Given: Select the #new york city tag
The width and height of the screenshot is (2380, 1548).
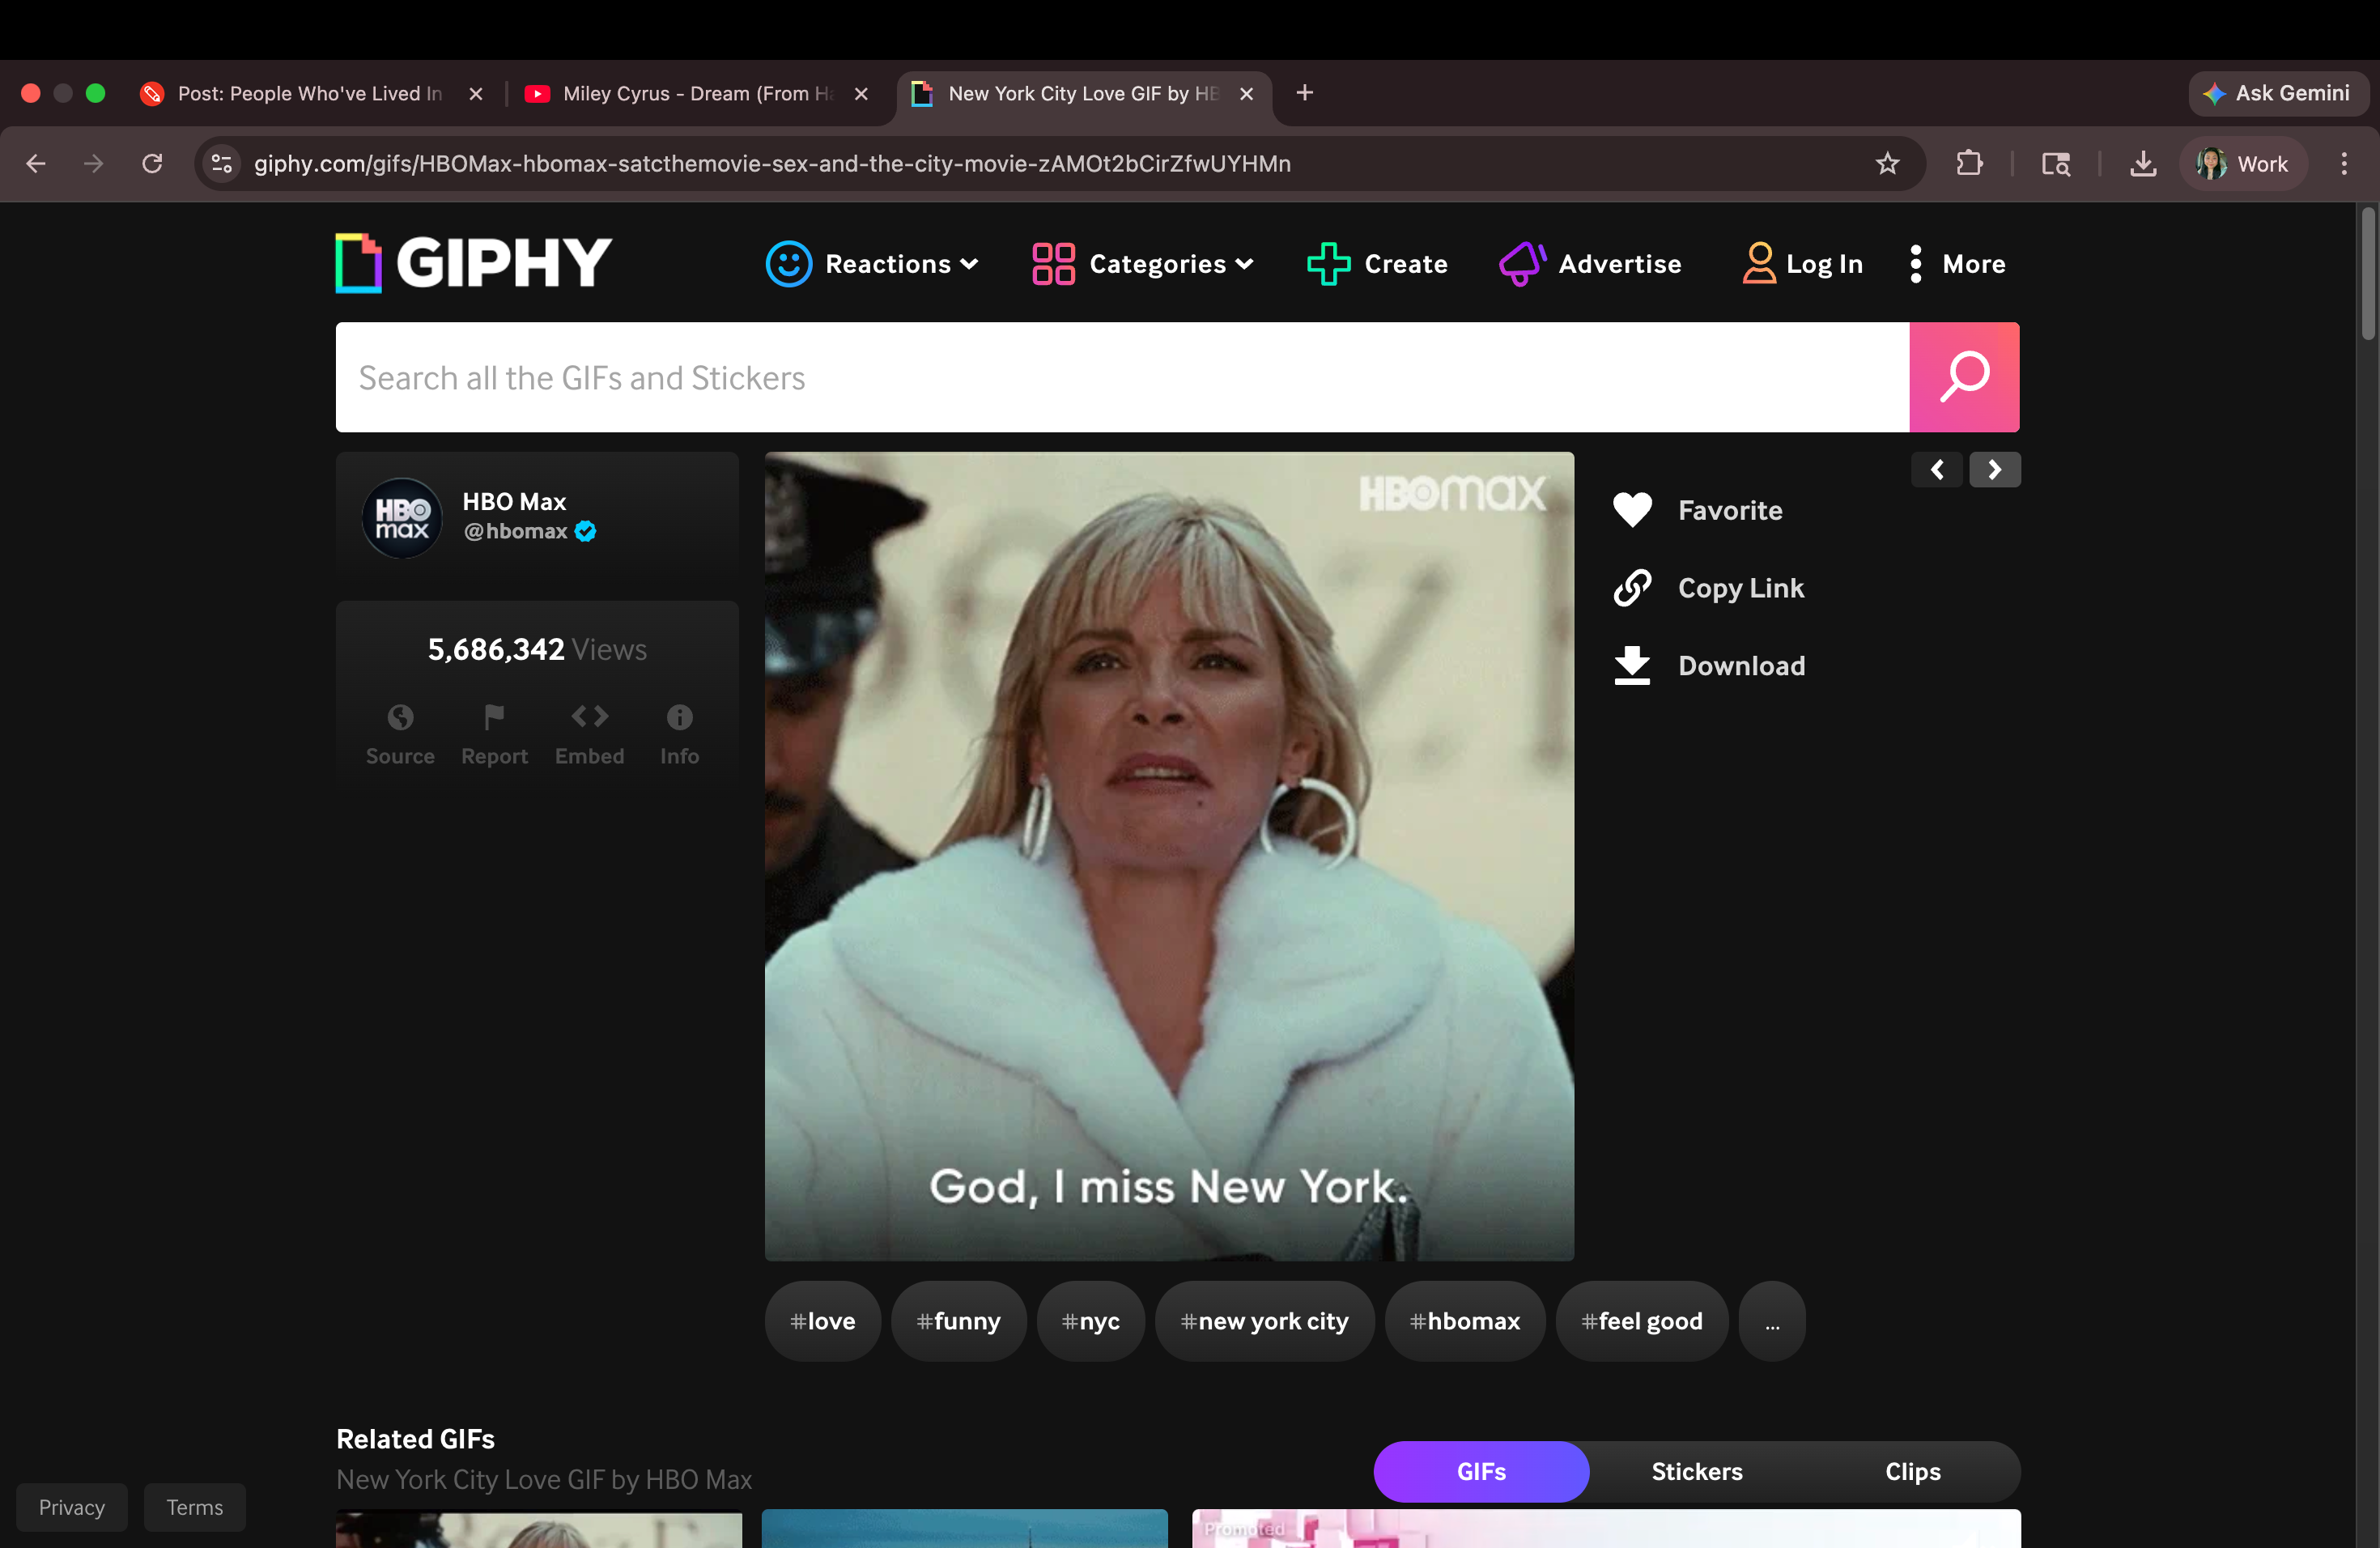Looking at the screenshot, I should [1264, 1321].
